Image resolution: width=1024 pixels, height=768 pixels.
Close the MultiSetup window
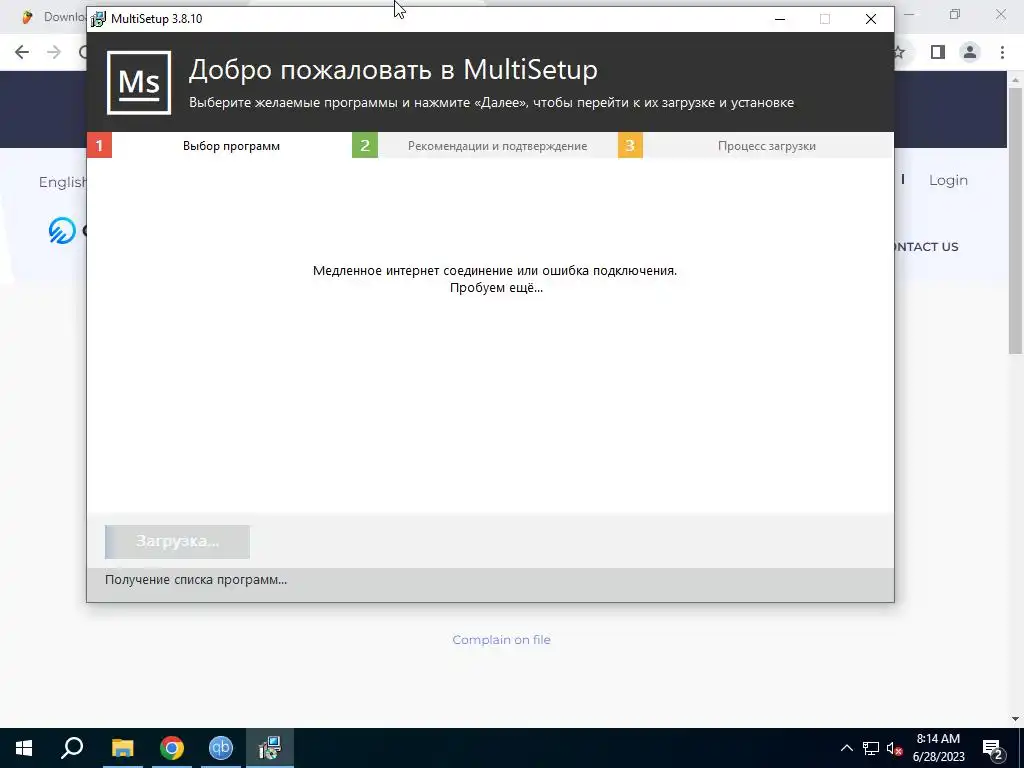tap(871, 19)
